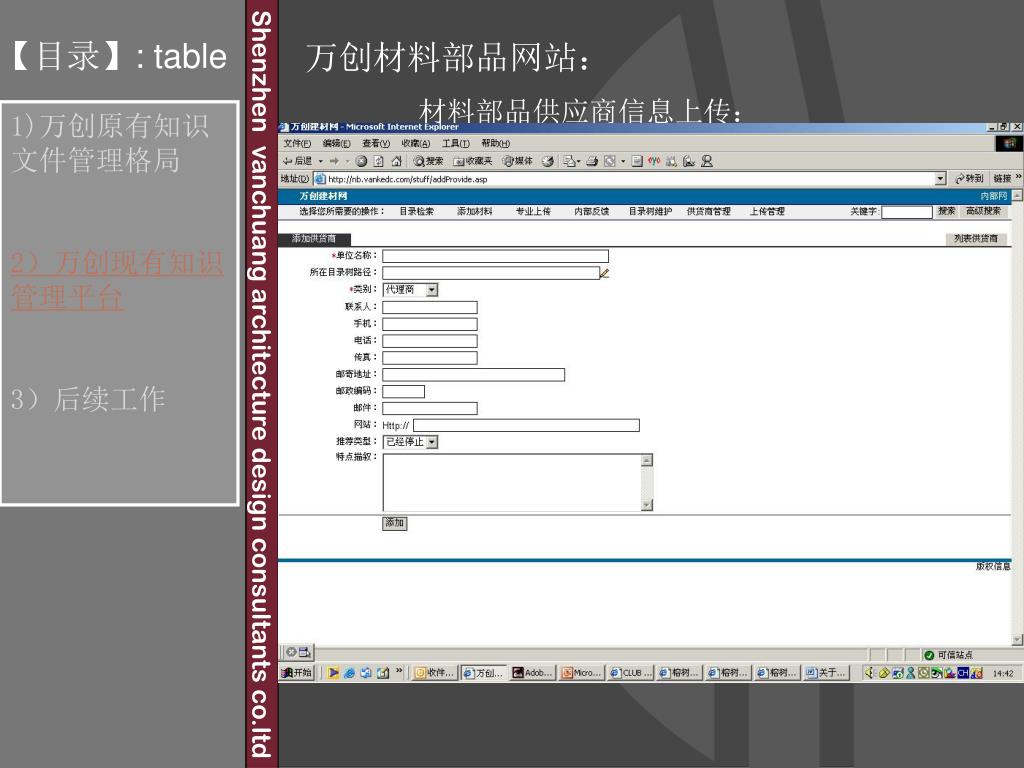
Task: Open the Media (媒体) toolbar button
Action: click(517, 161)
